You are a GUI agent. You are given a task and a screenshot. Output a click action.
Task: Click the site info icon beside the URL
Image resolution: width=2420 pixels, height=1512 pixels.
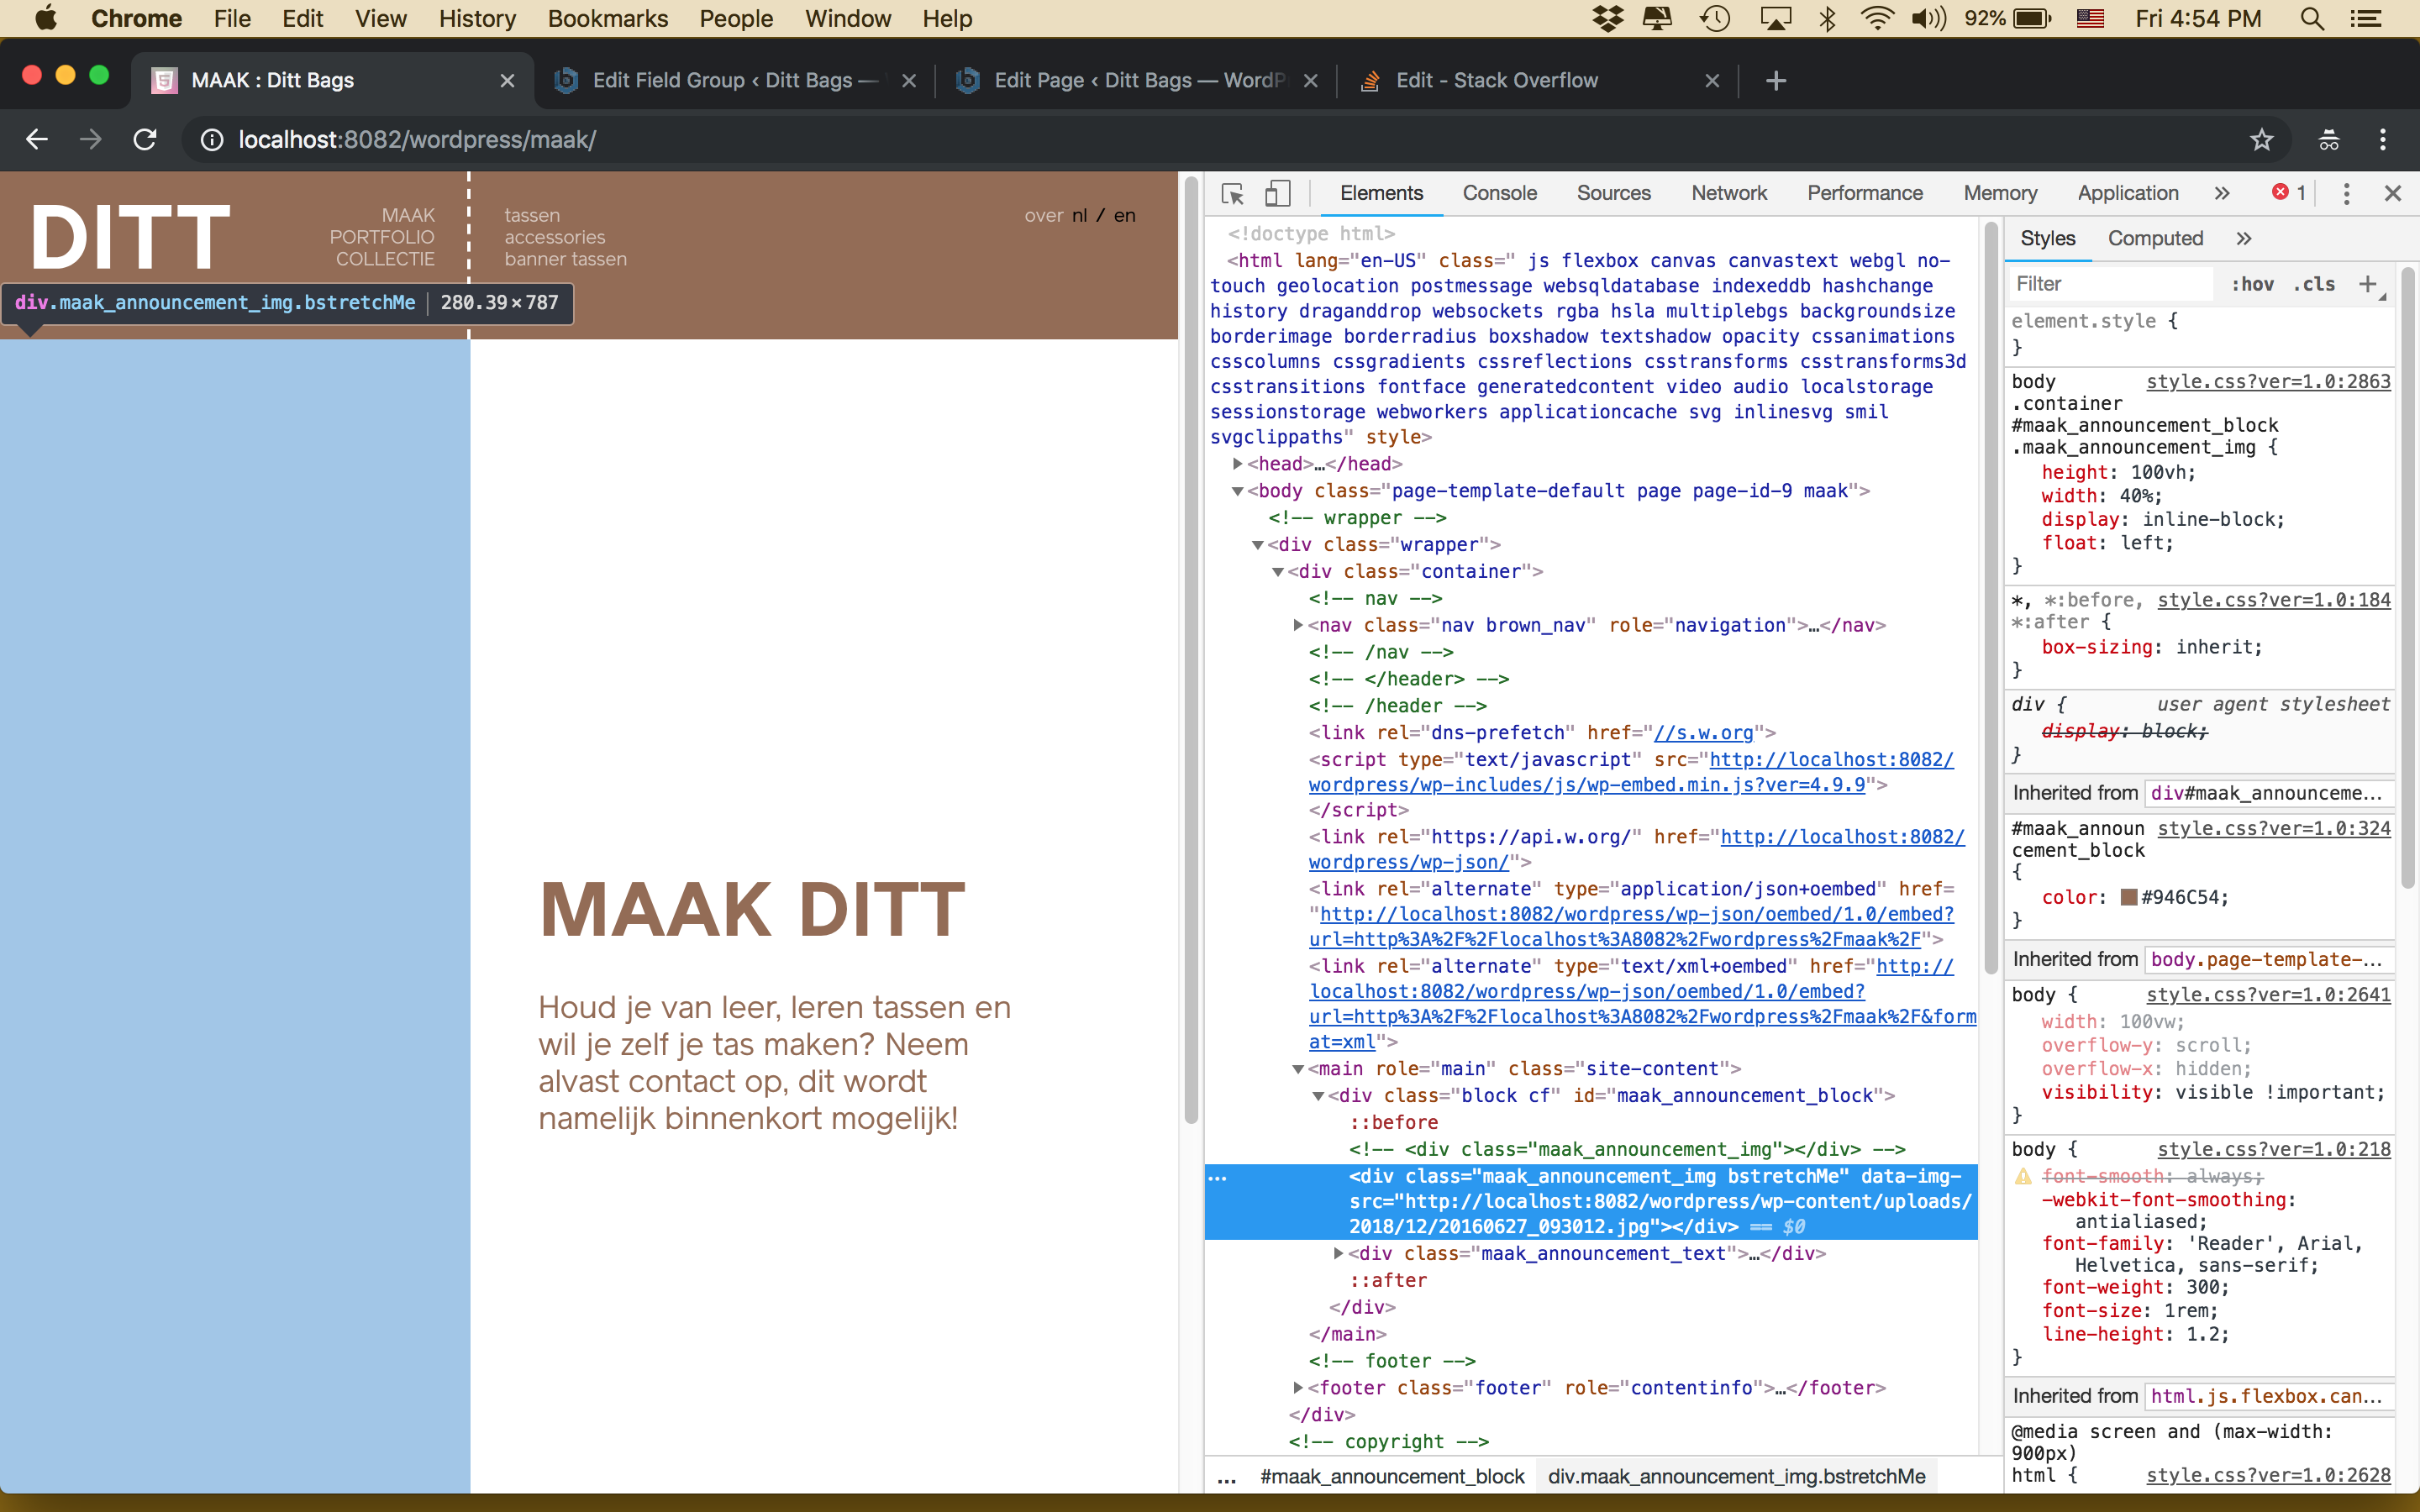coord(211,140)
